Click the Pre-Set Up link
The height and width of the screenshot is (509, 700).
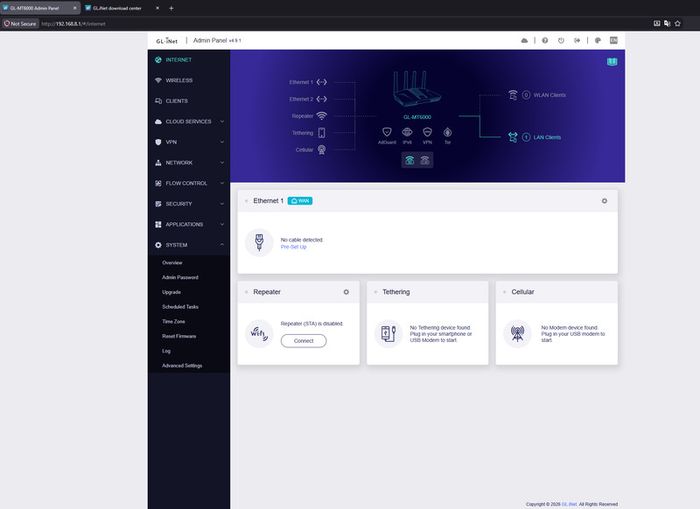click(x=293, y=247)
